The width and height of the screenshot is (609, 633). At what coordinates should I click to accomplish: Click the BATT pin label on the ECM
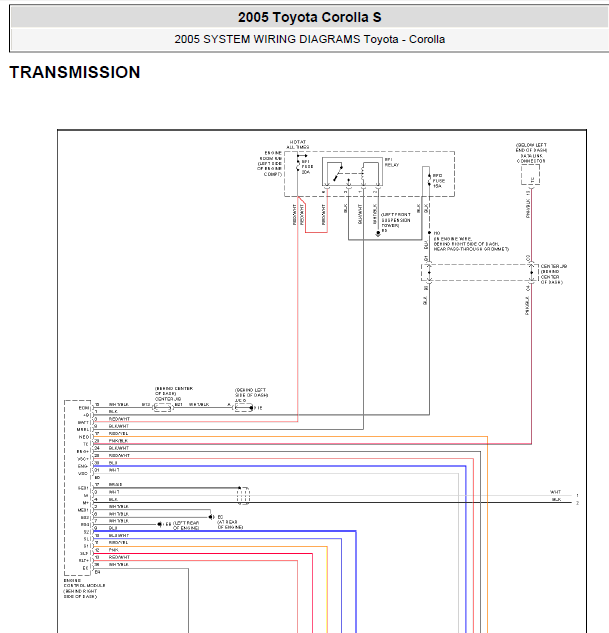coord(83,423)
